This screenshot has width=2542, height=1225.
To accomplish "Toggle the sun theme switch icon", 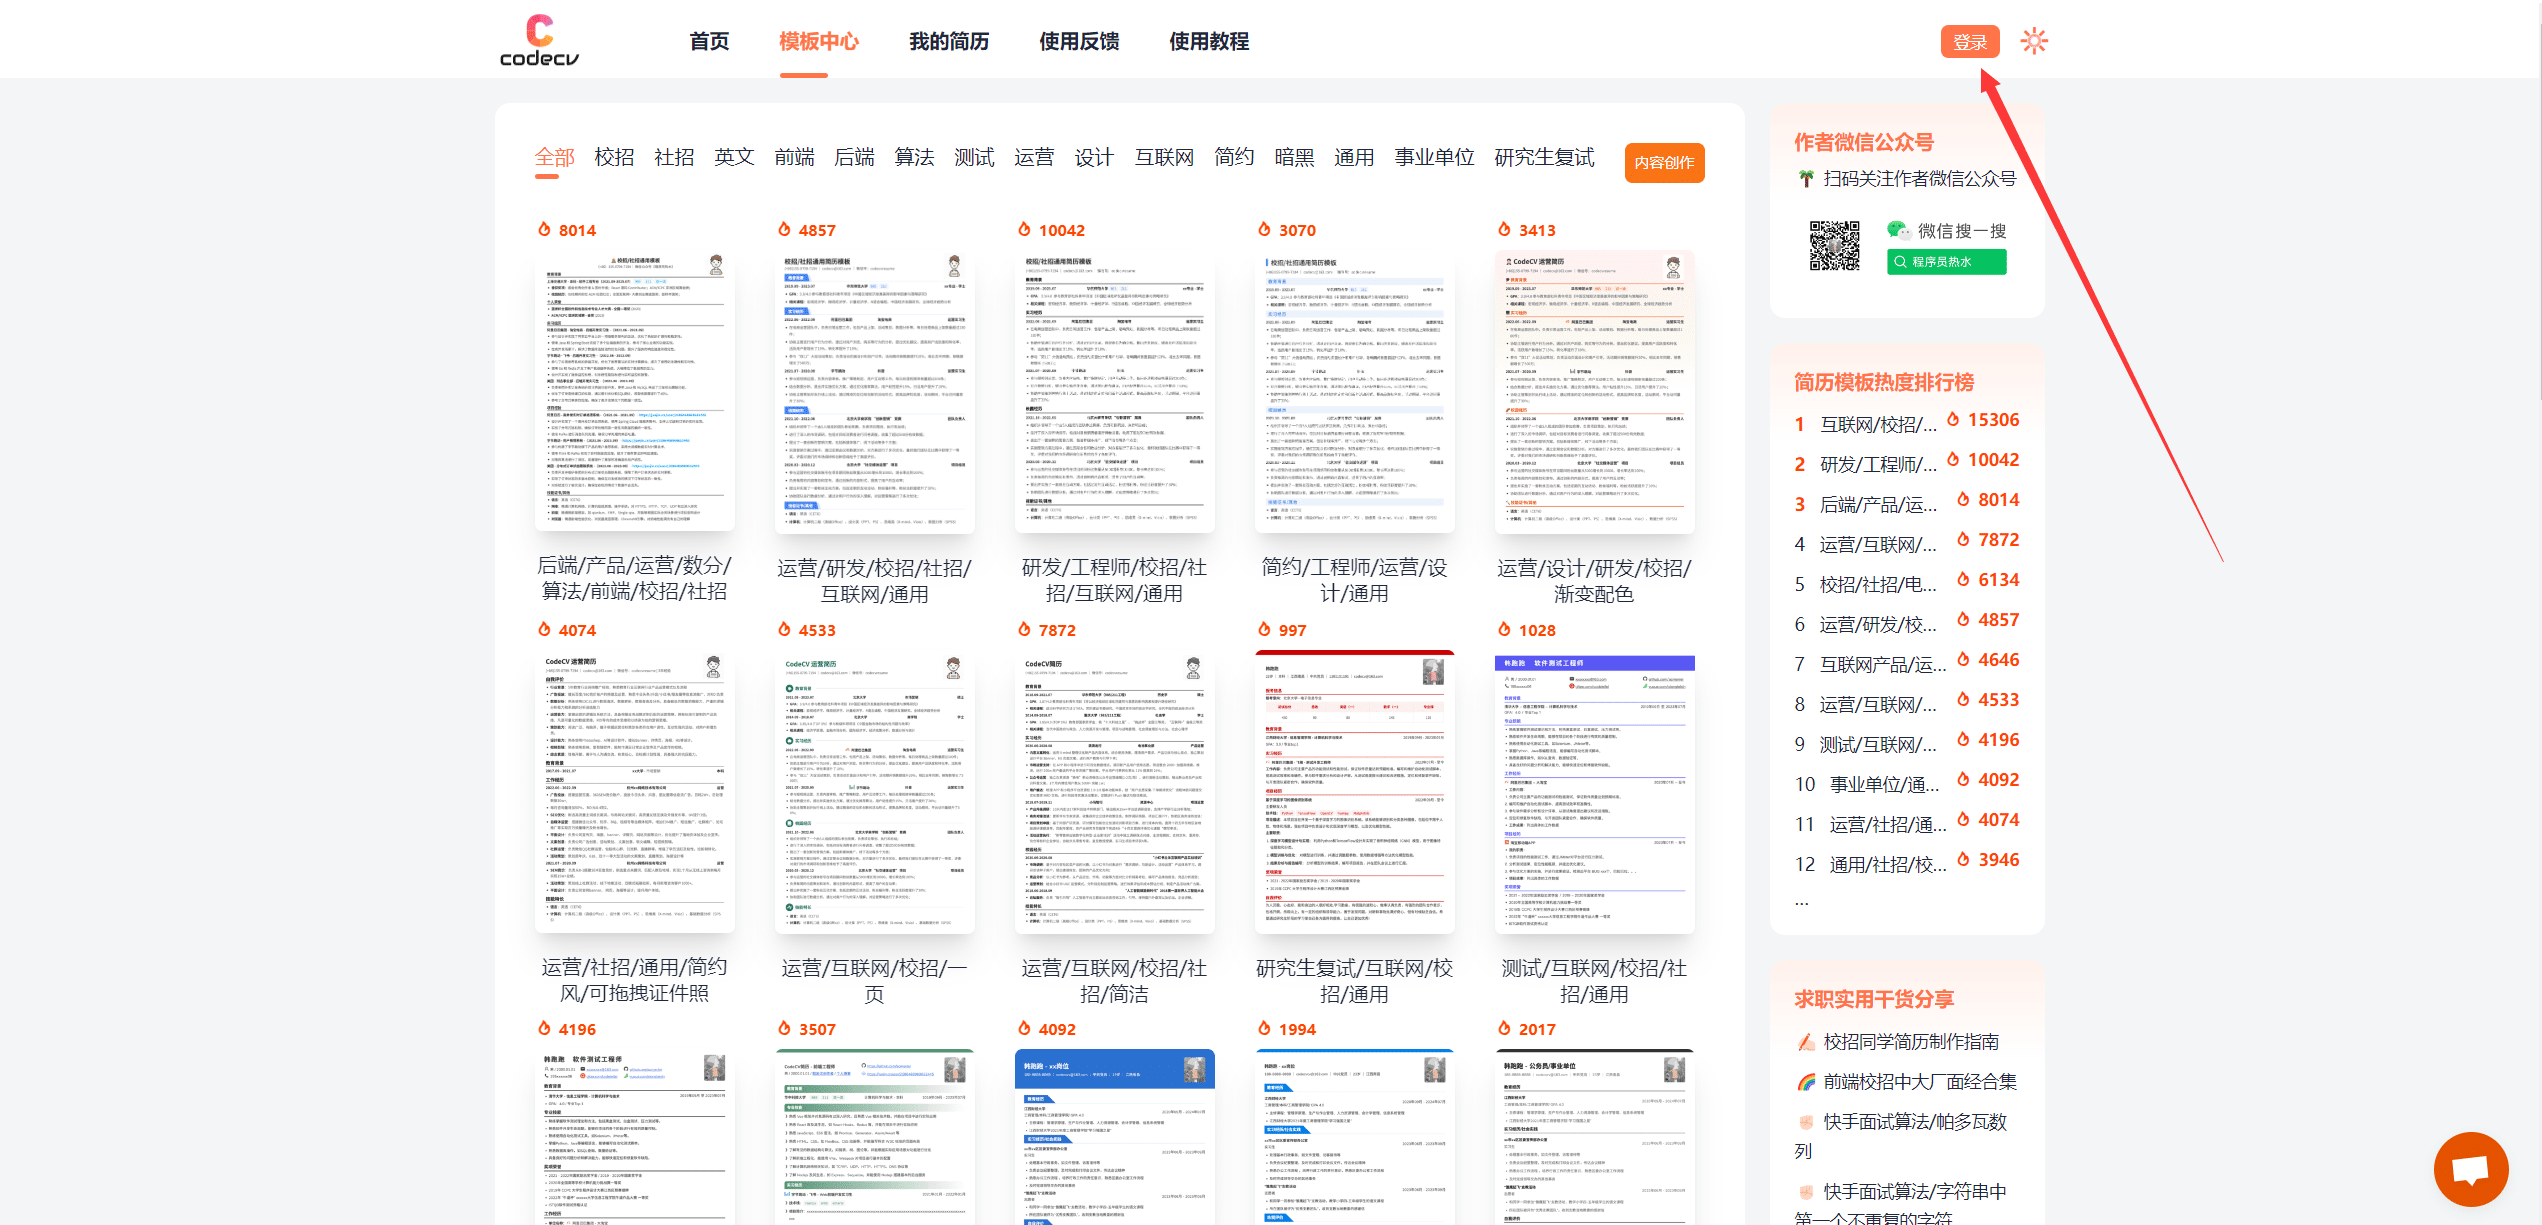I will coord(2034,41).
